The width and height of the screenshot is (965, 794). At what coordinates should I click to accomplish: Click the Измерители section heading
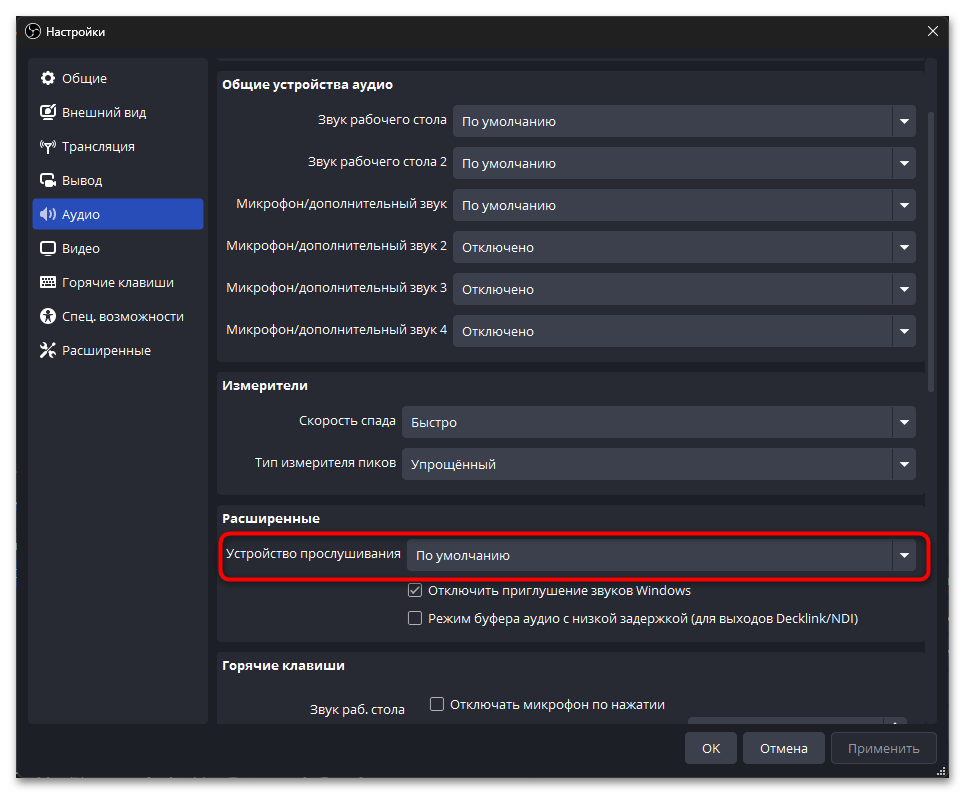(x=265, y=386)
